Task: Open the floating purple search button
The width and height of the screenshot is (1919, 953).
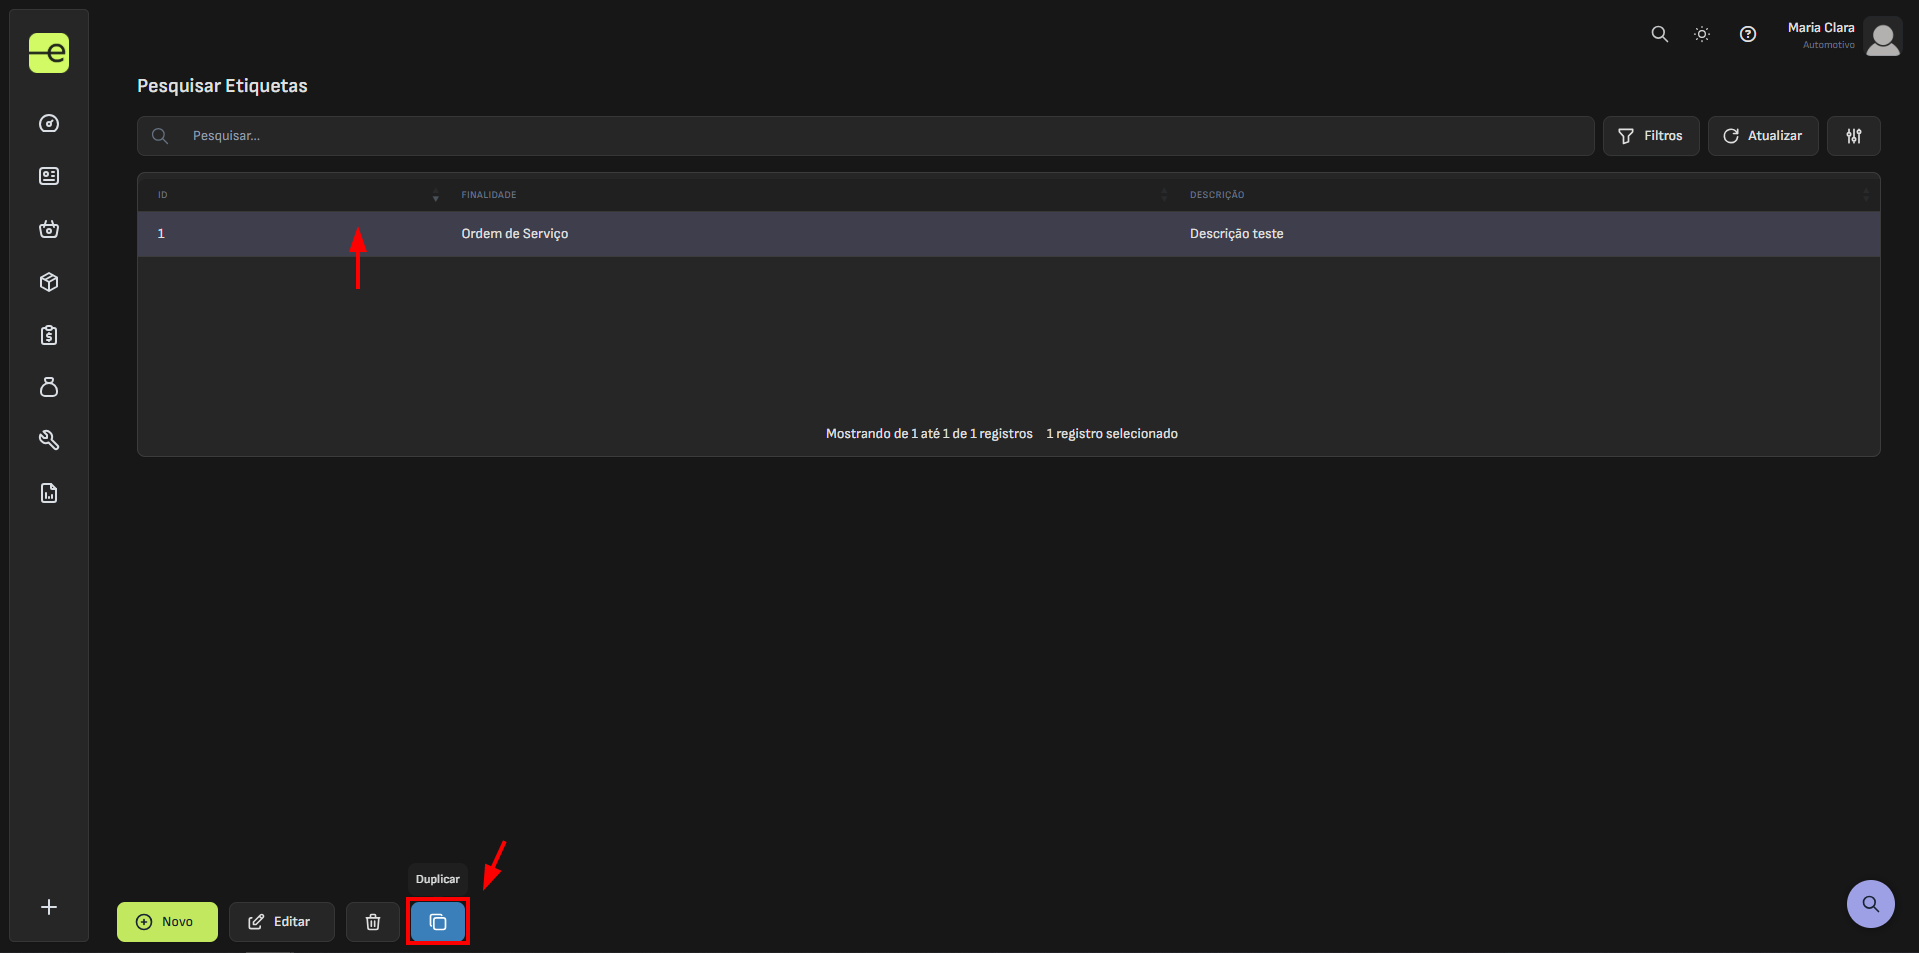Action: pyautogui.click(x=1870, y=904)
